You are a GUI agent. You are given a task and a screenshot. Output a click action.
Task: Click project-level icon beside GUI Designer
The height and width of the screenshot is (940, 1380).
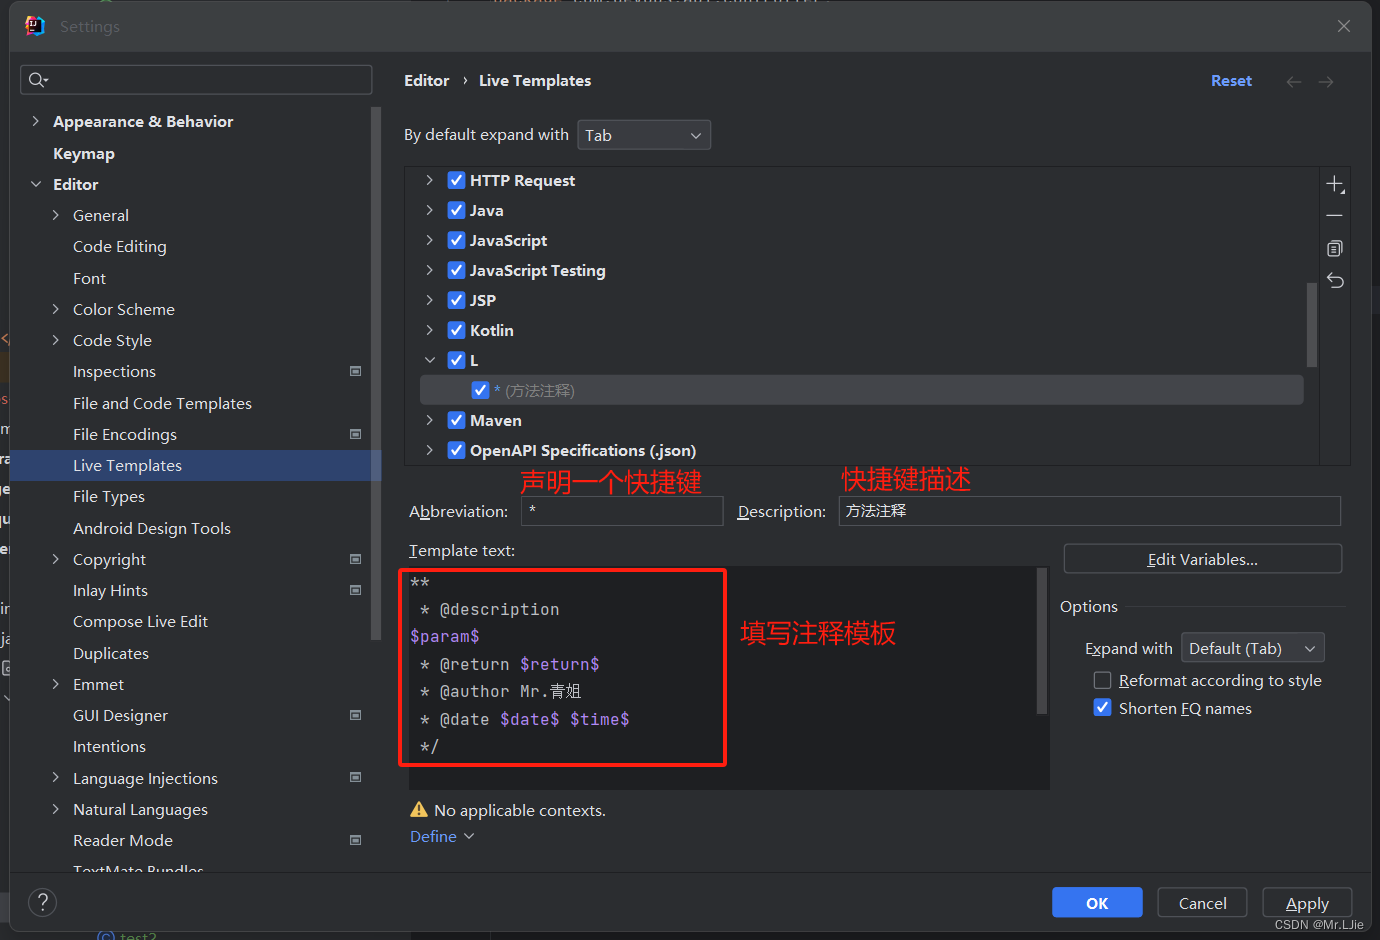pos(355,715)
